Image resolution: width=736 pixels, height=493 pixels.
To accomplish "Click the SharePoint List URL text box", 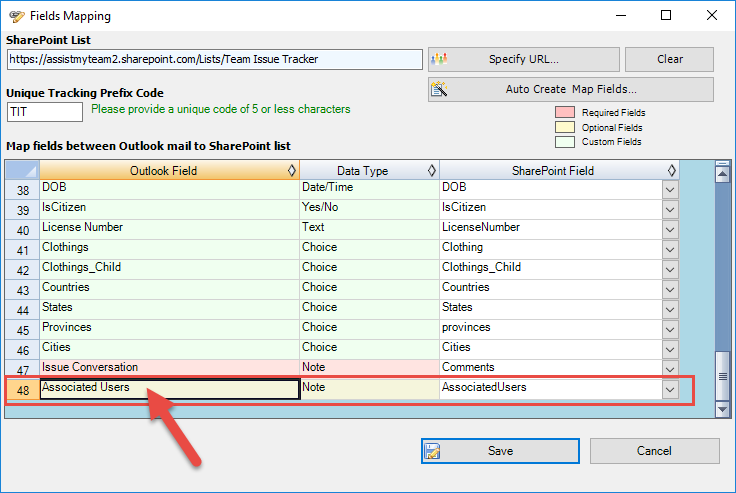I will pyautogui.click(x=214, y=60).
